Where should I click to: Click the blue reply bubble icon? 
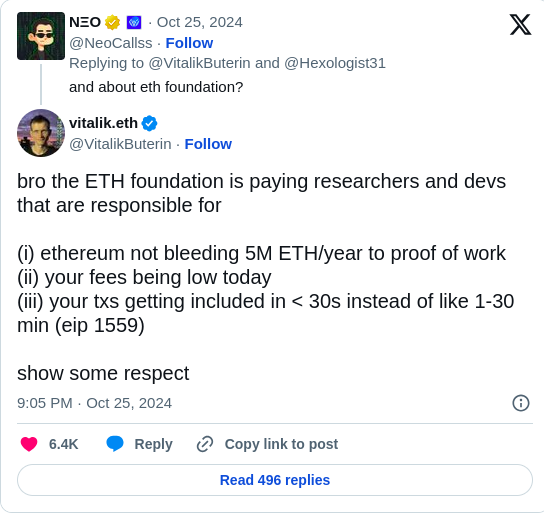click(x=115, y=444)
